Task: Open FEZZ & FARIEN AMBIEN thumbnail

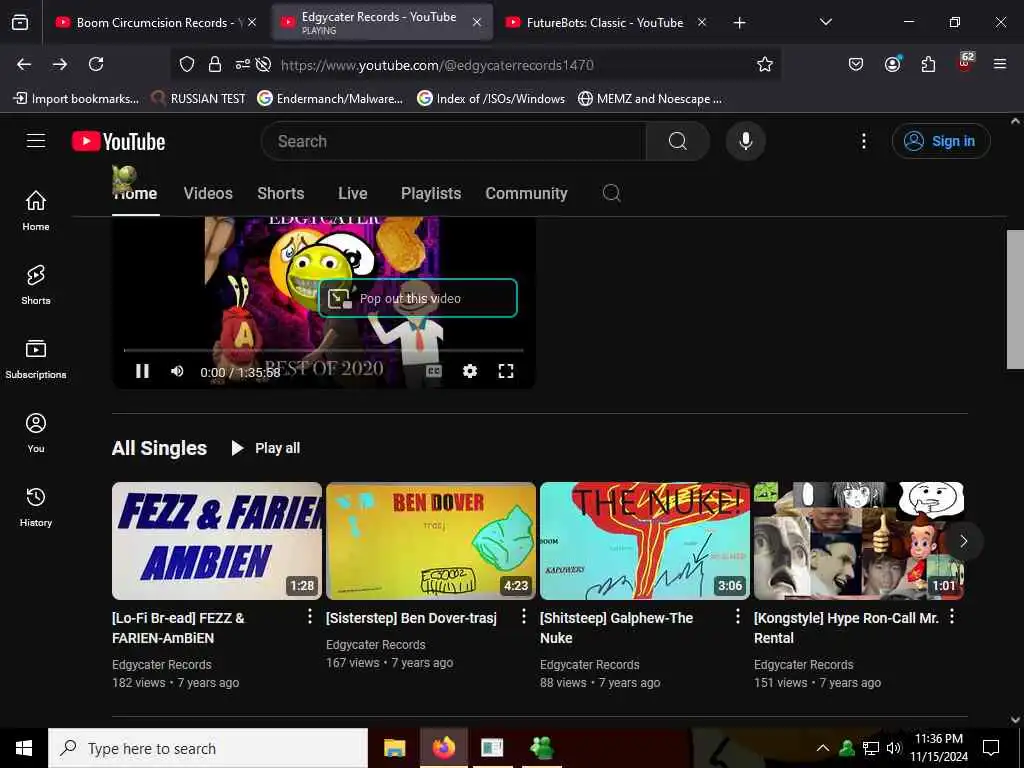Action: click(217, 541)
